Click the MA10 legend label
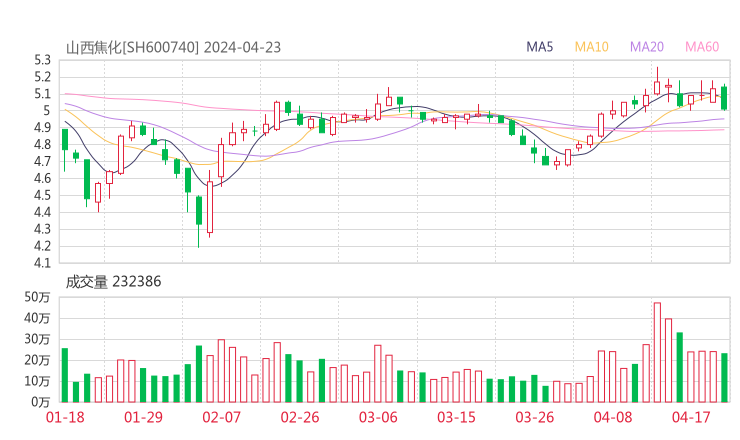Image resolution: width=740 pixels, height=440 pixels. pos(591,47)
